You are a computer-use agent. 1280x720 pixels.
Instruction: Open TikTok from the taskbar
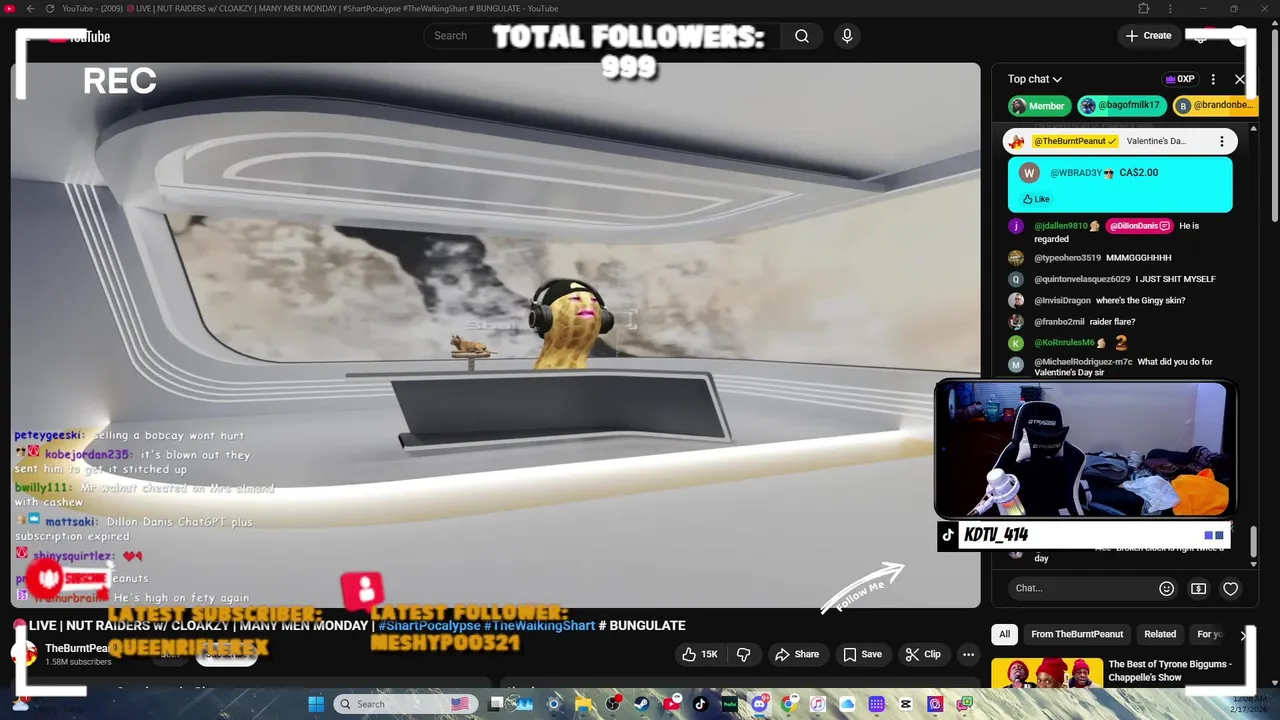(699, 704)
